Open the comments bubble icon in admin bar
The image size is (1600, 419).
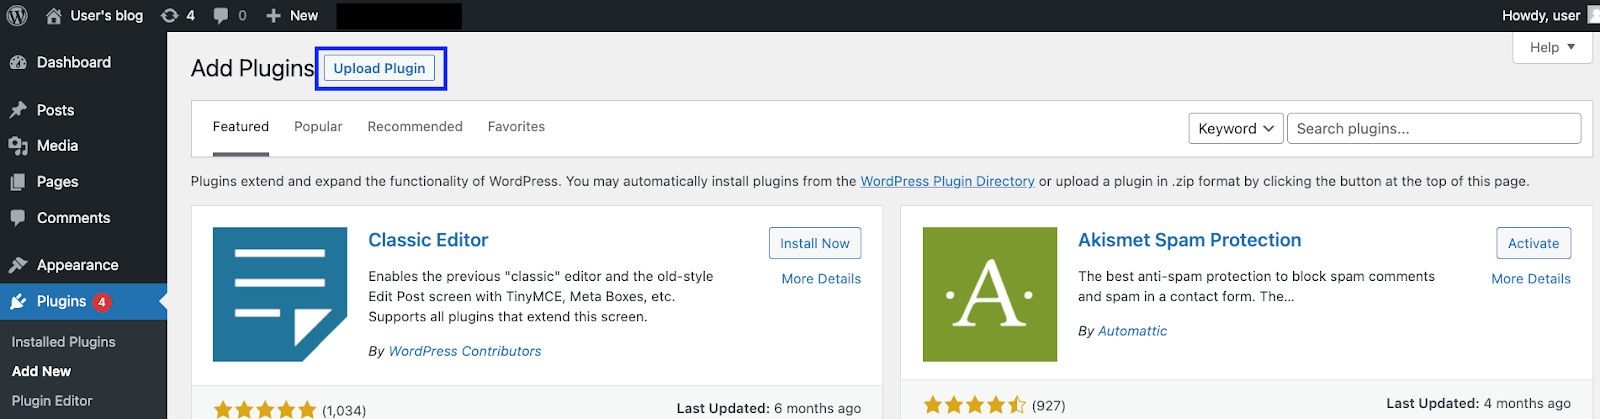click(x=221, y=16)
